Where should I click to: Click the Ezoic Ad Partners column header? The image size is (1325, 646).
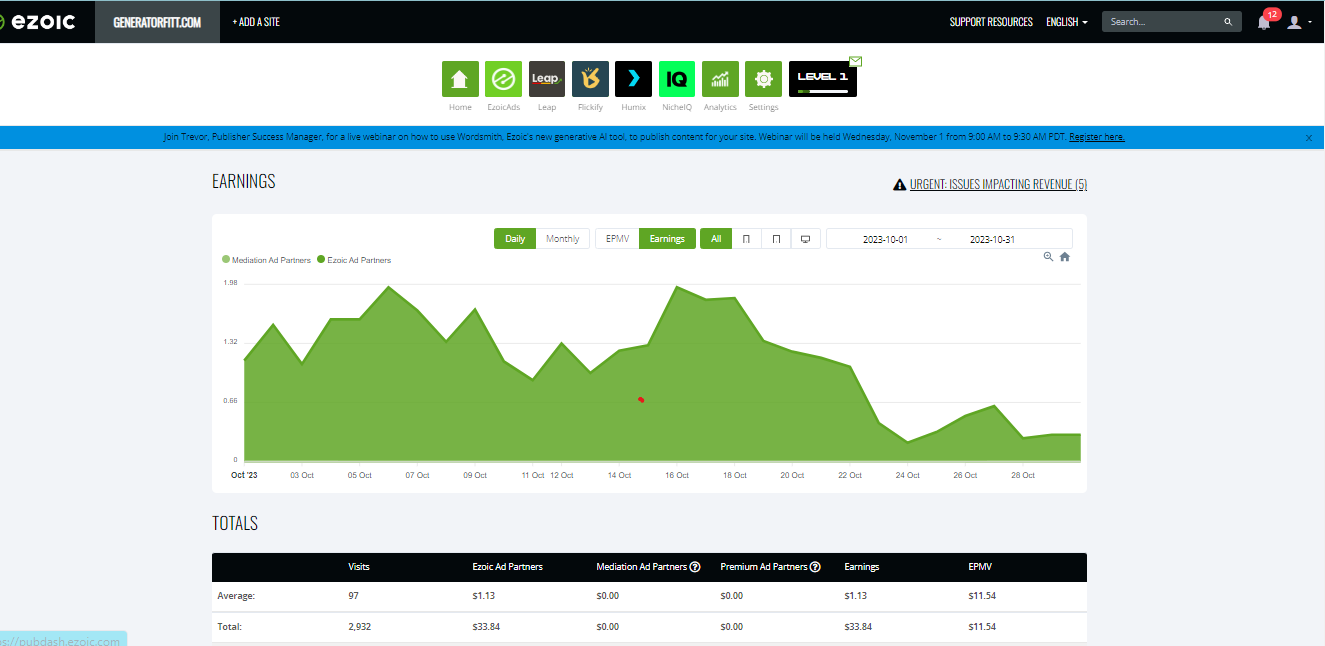point(507,567)
